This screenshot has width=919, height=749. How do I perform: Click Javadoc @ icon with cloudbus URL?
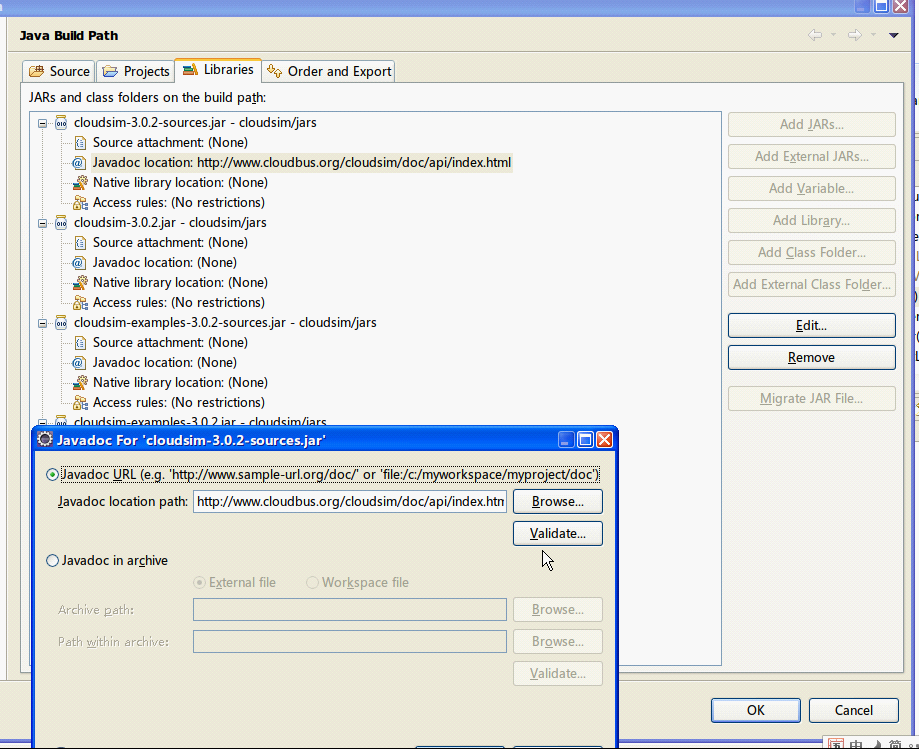tap(79, 162)
